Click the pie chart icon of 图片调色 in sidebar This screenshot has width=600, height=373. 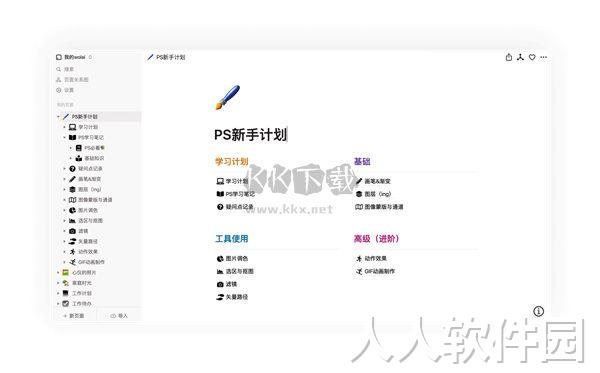[x=72, y=210]
